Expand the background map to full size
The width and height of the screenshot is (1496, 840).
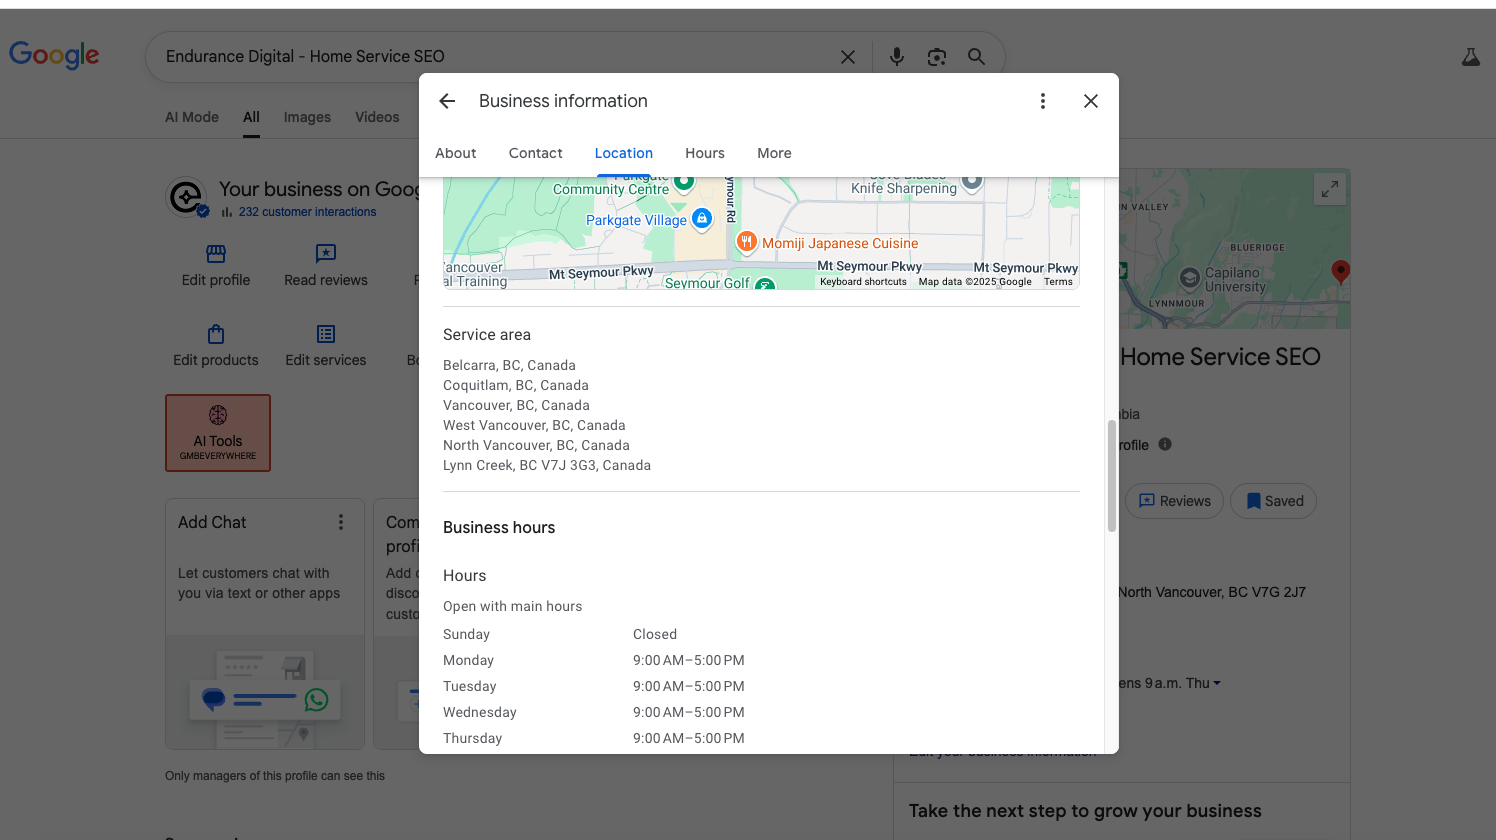pos(1329,189)
